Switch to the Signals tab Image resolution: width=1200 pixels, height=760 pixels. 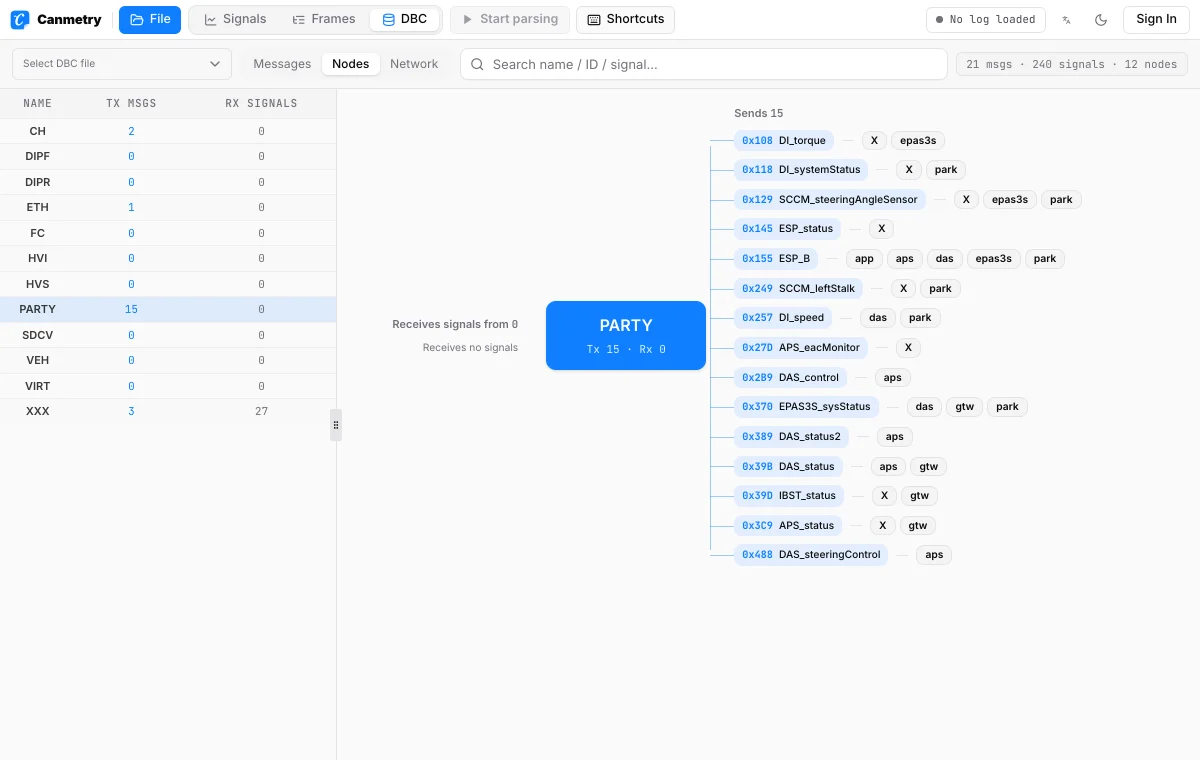(x=235, y=19)
